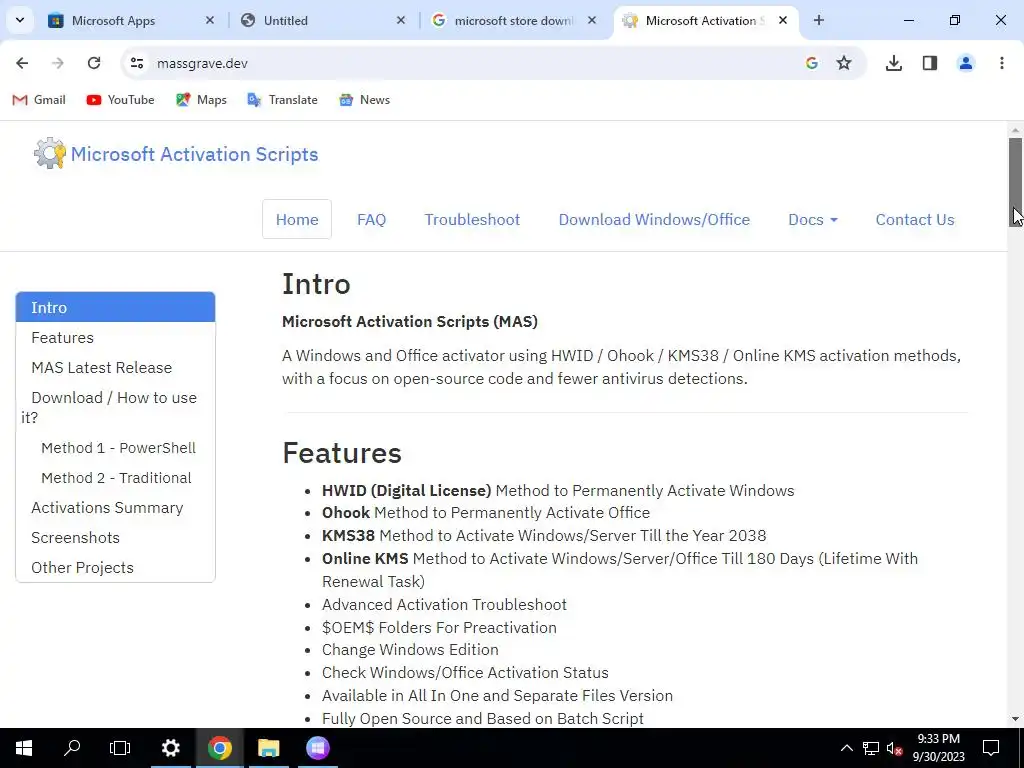1024x768 pixels.
Task: Click the scrollbar down arrow
Action: tap(1015, 719)
